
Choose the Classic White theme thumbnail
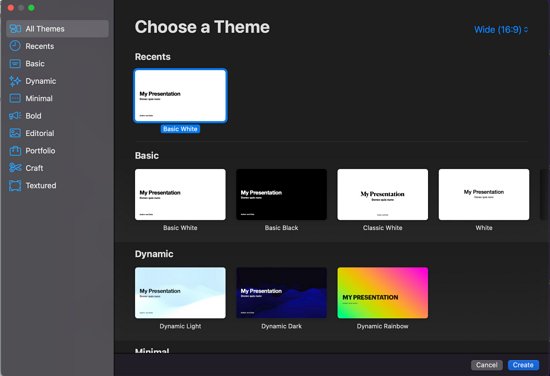point(383,195)
